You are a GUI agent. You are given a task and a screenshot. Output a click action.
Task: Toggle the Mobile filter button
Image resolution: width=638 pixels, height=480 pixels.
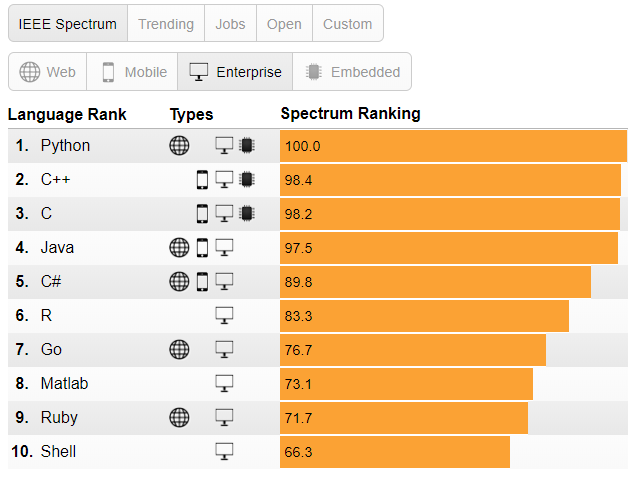pos(132,72)
